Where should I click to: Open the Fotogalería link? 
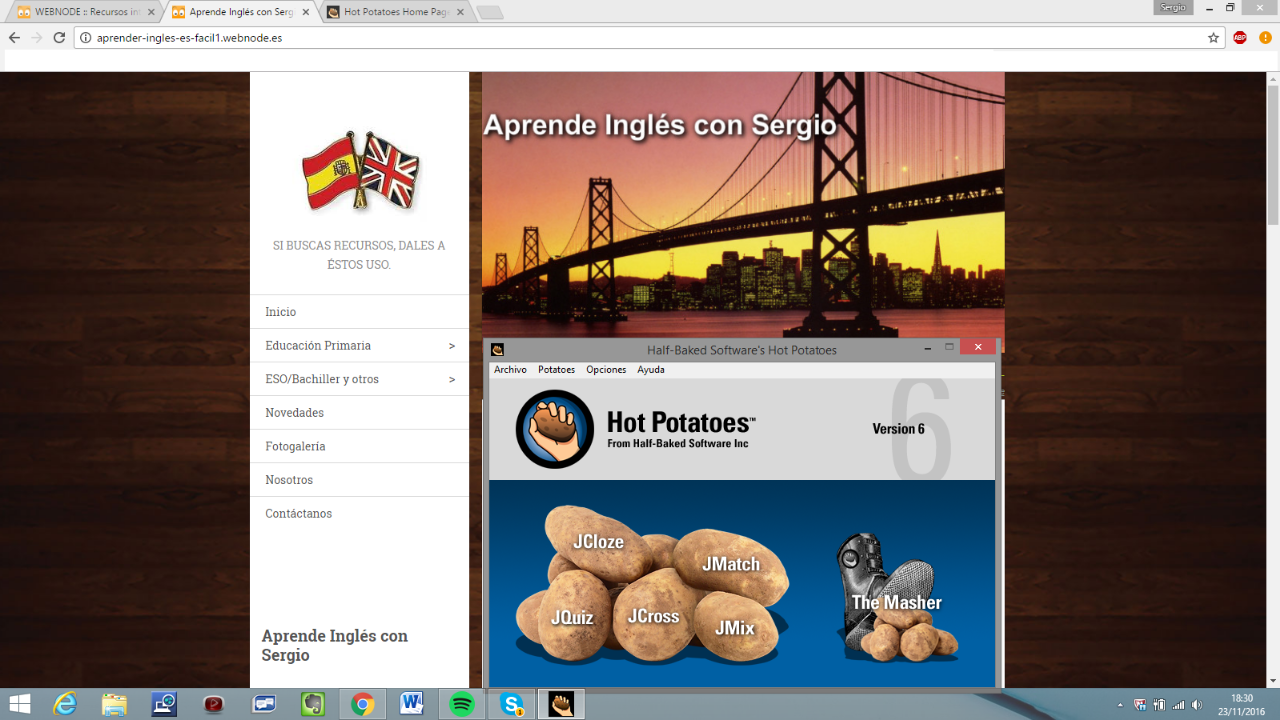pos(295,446)
